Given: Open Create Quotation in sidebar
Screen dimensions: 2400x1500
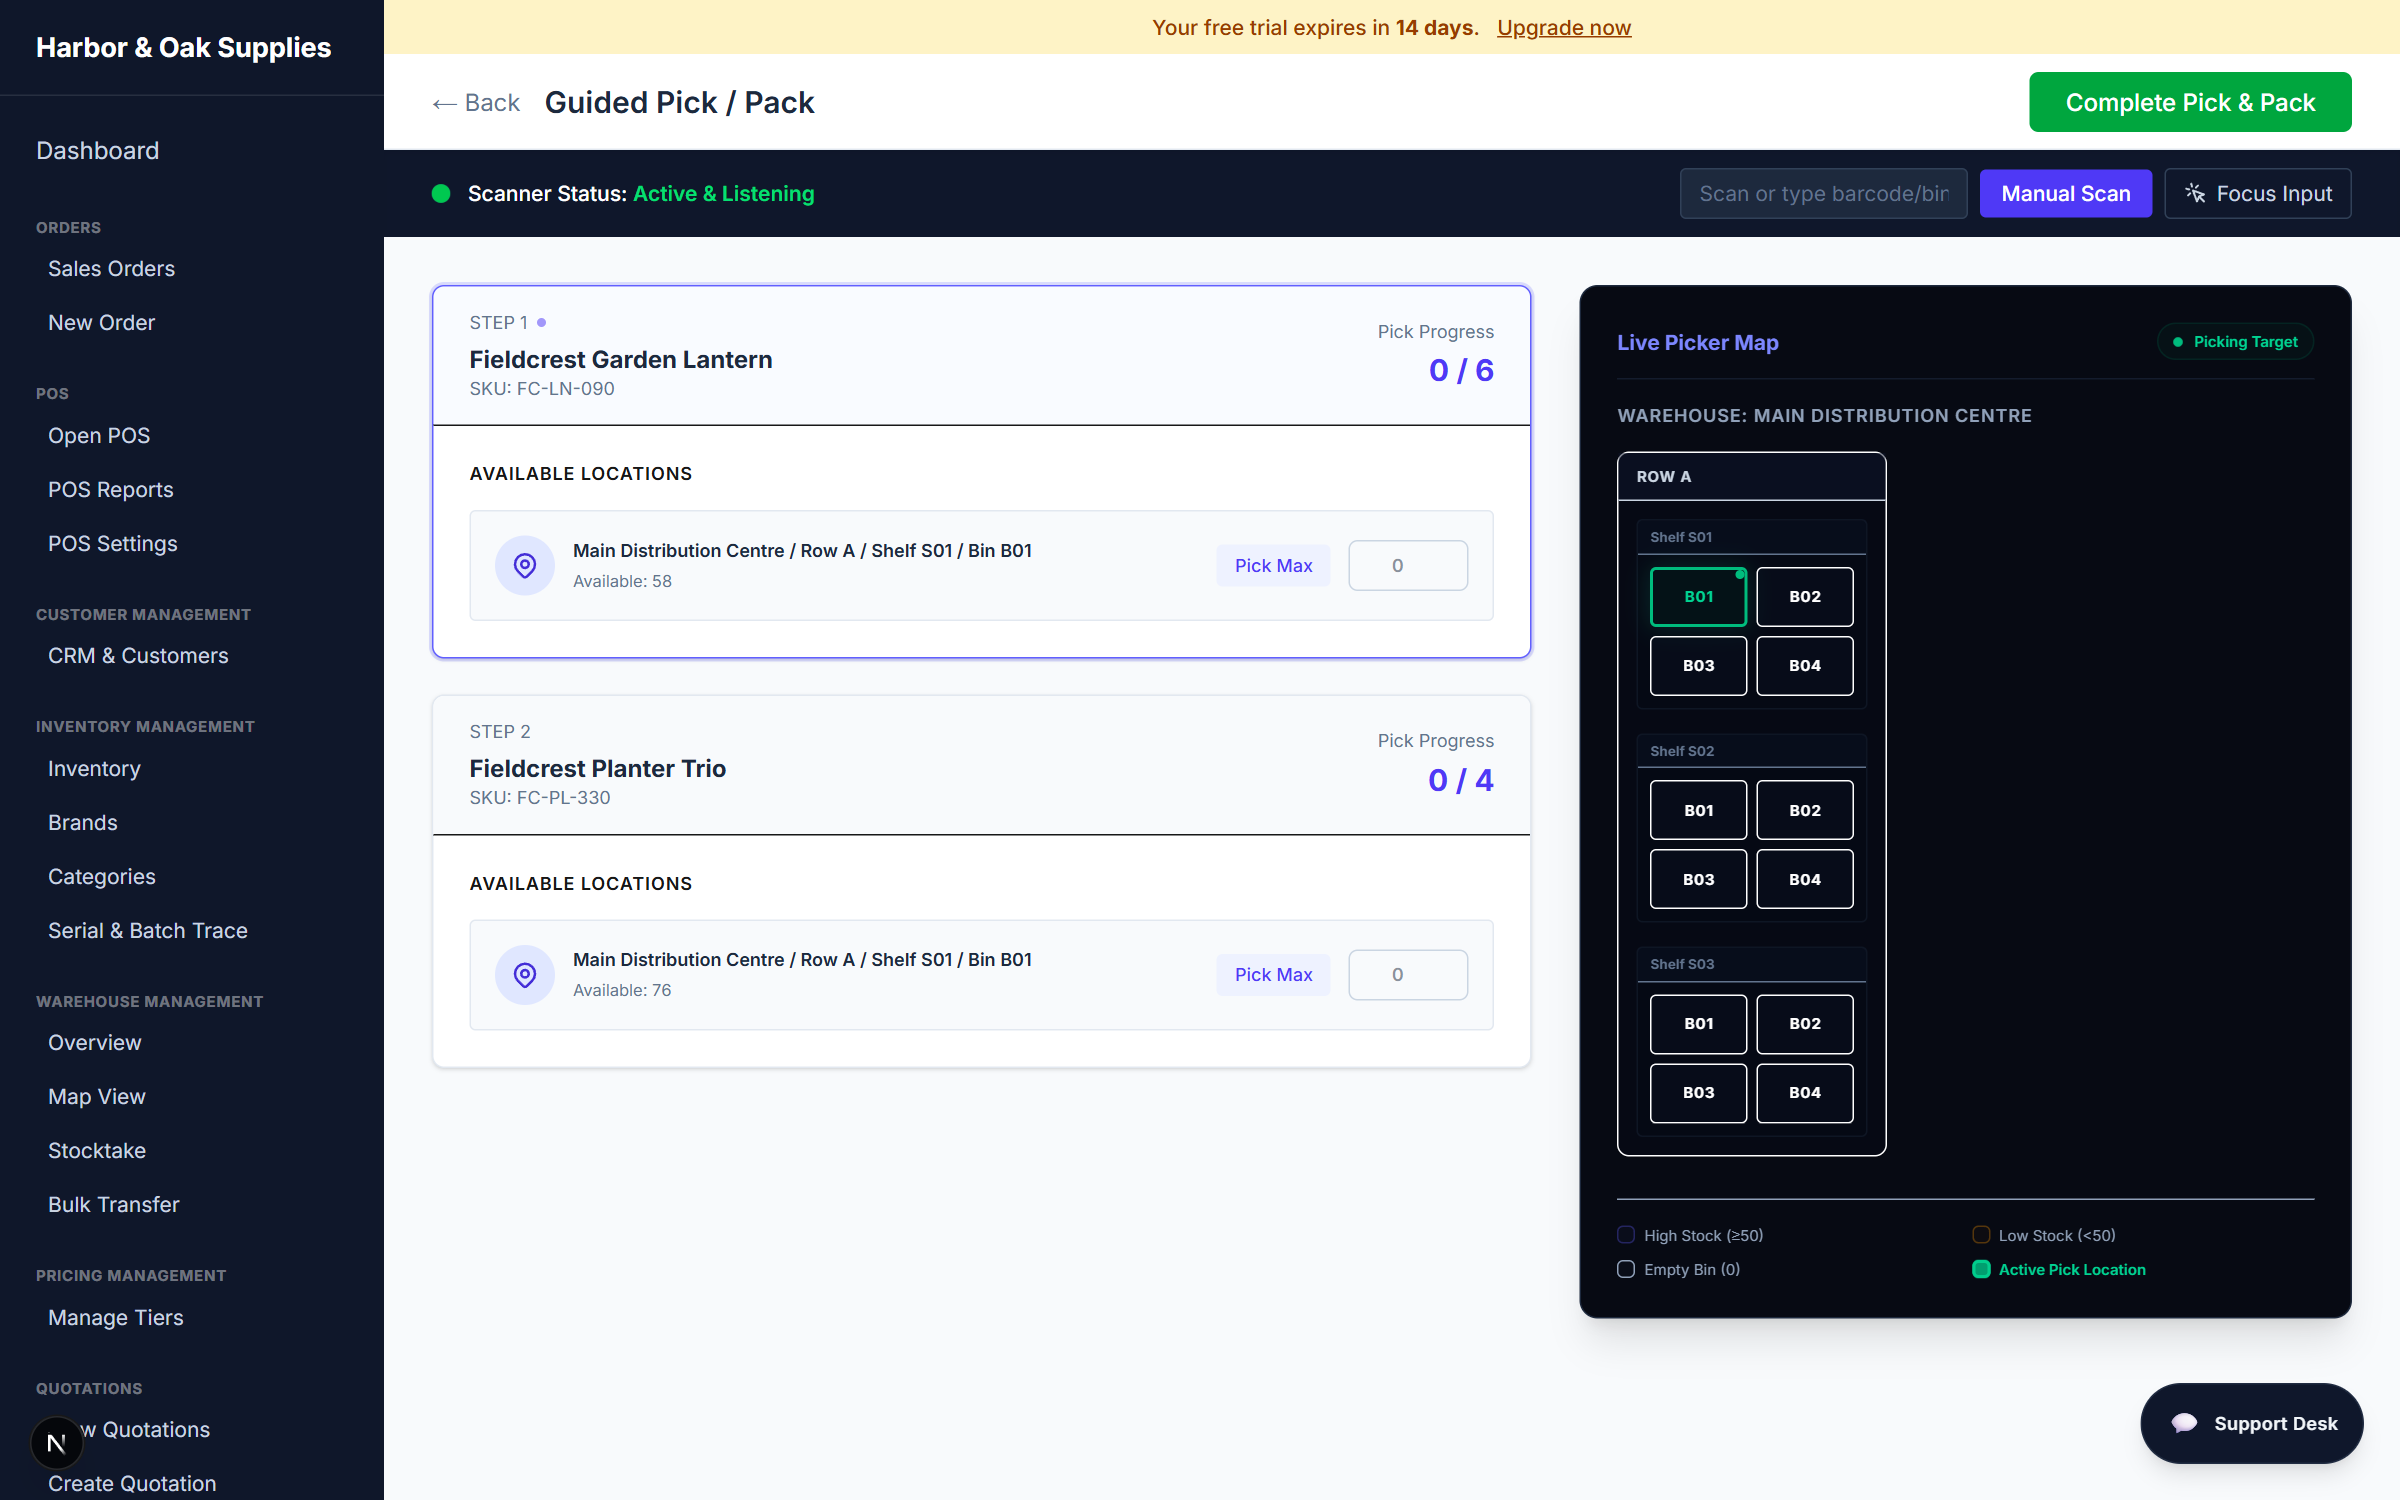Looking at the screenshot, I should 132,1484.
